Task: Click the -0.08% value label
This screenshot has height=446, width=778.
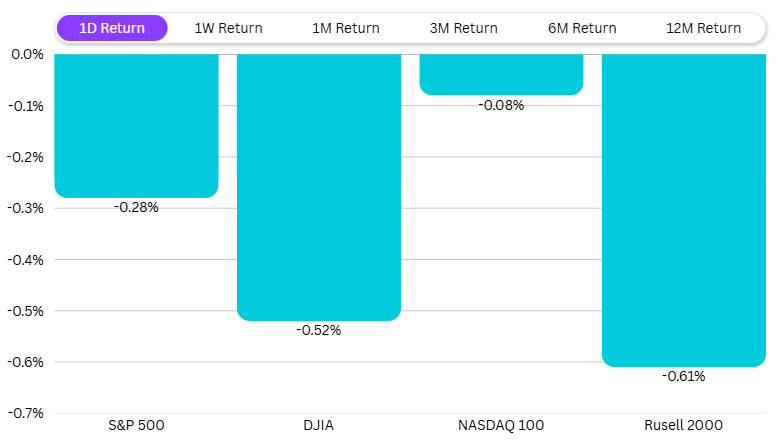Action: [x=501, y=105]
